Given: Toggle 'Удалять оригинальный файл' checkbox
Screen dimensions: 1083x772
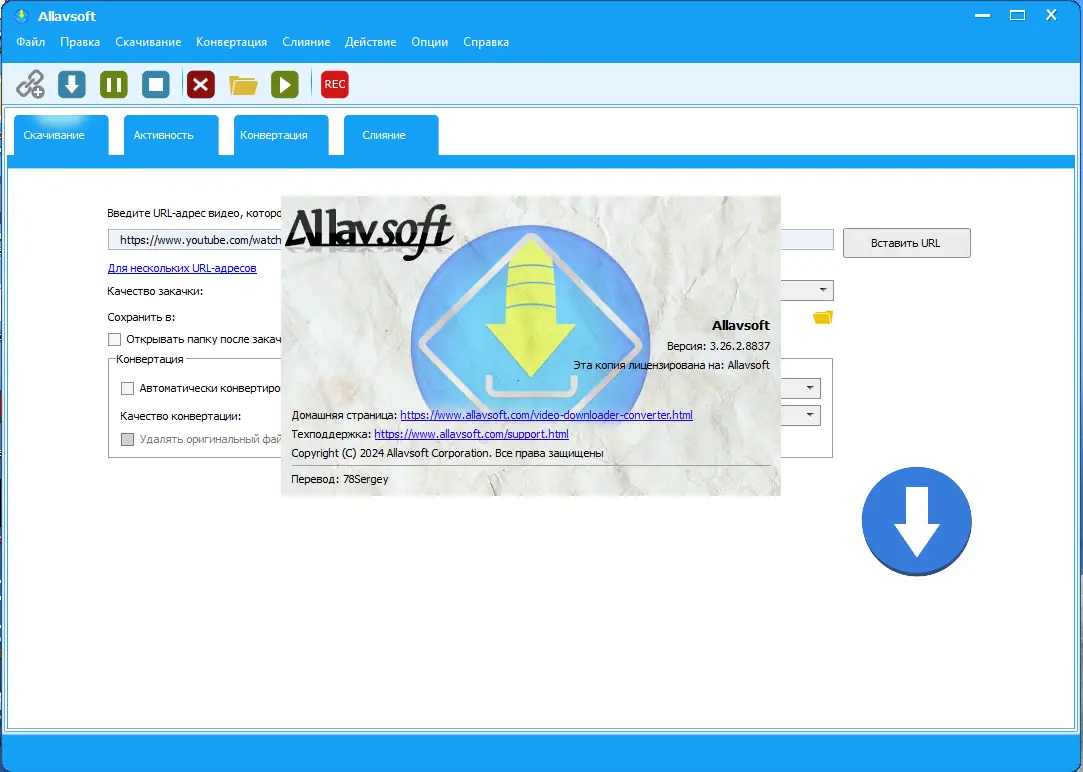Looking at the screenshot, I should (127, 439).
